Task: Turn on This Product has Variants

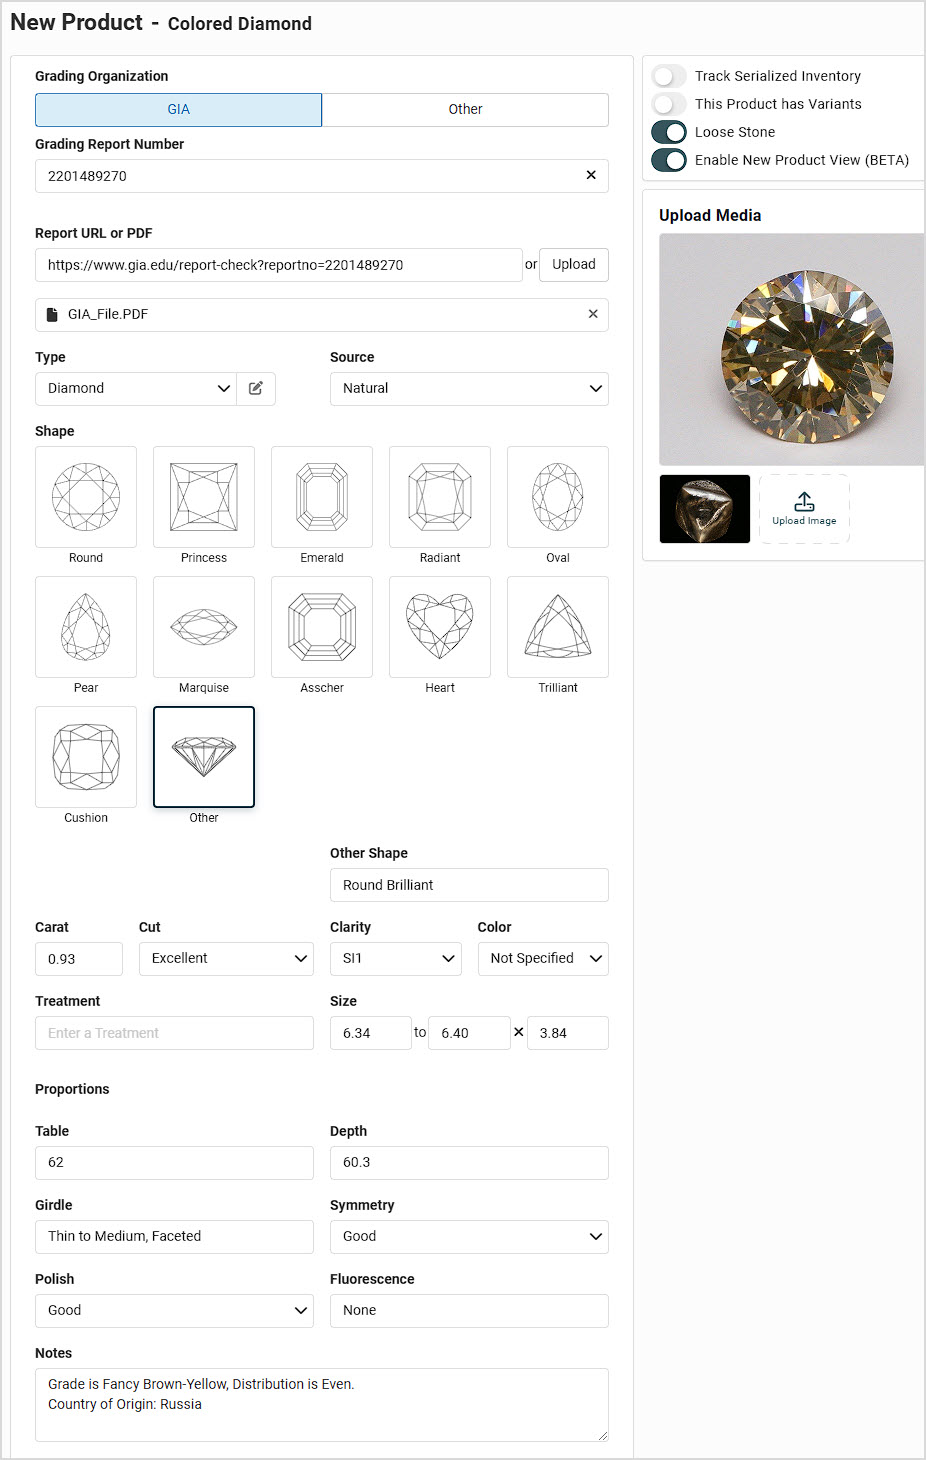Action: click(x=669, y=104)
